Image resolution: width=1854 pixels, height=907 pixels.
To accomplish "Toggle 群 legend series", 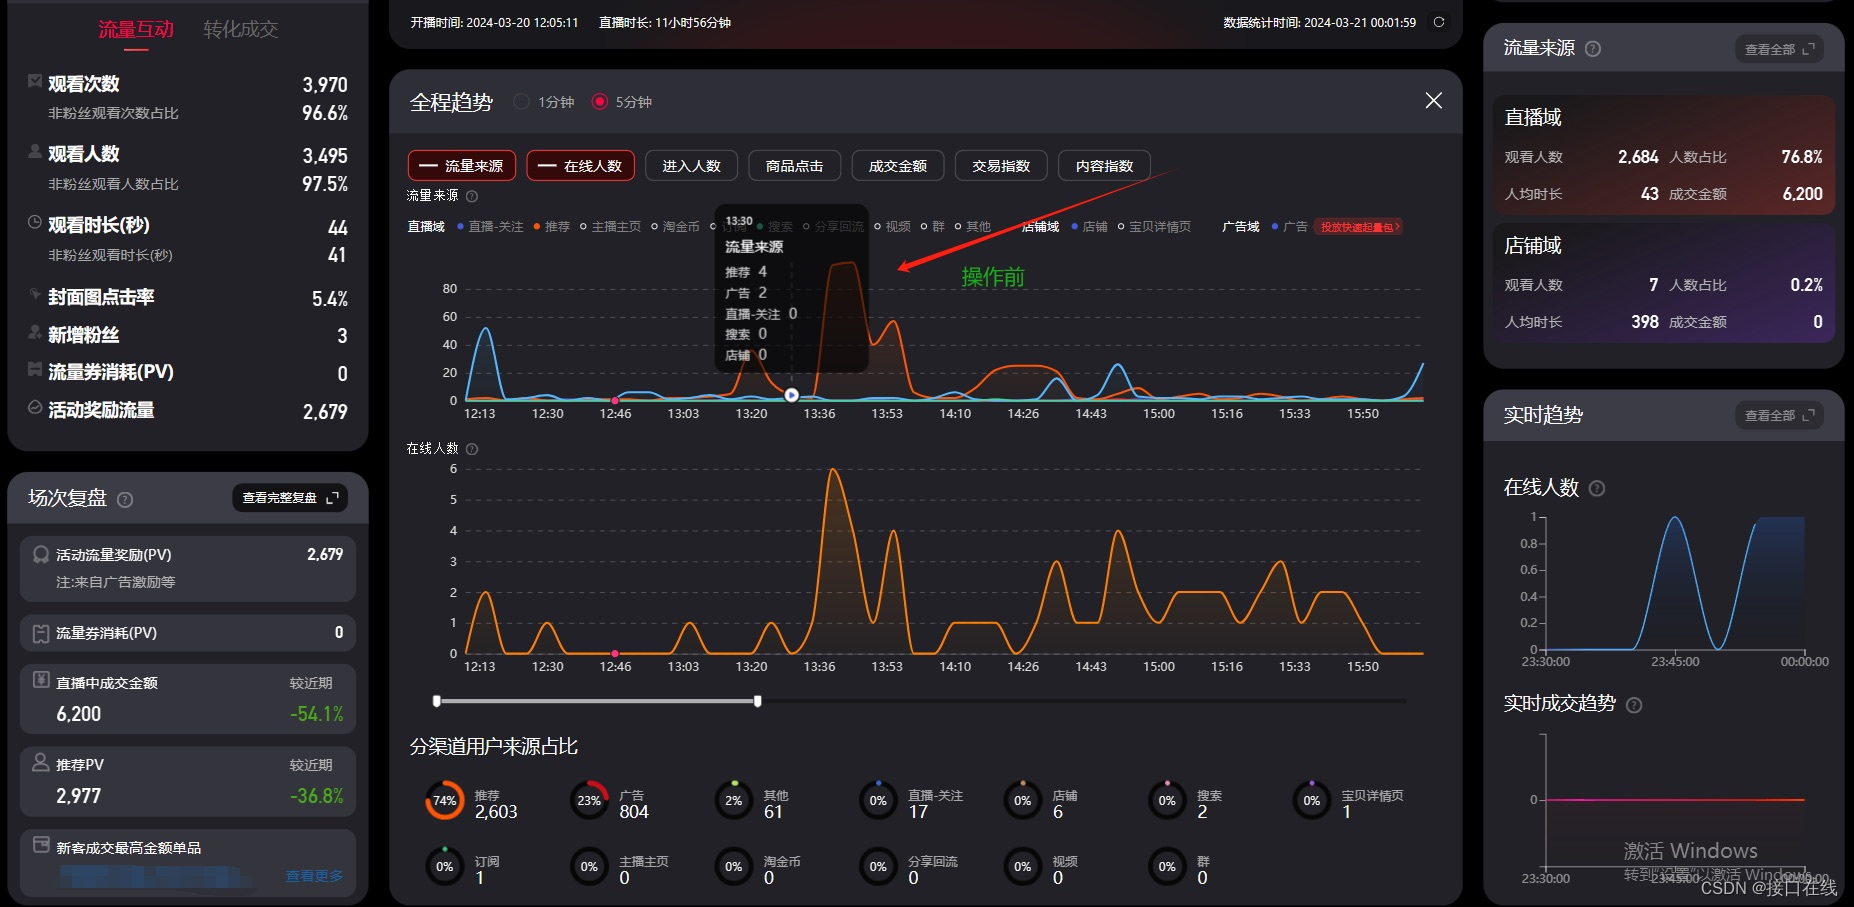I will [x=932, y=227].
